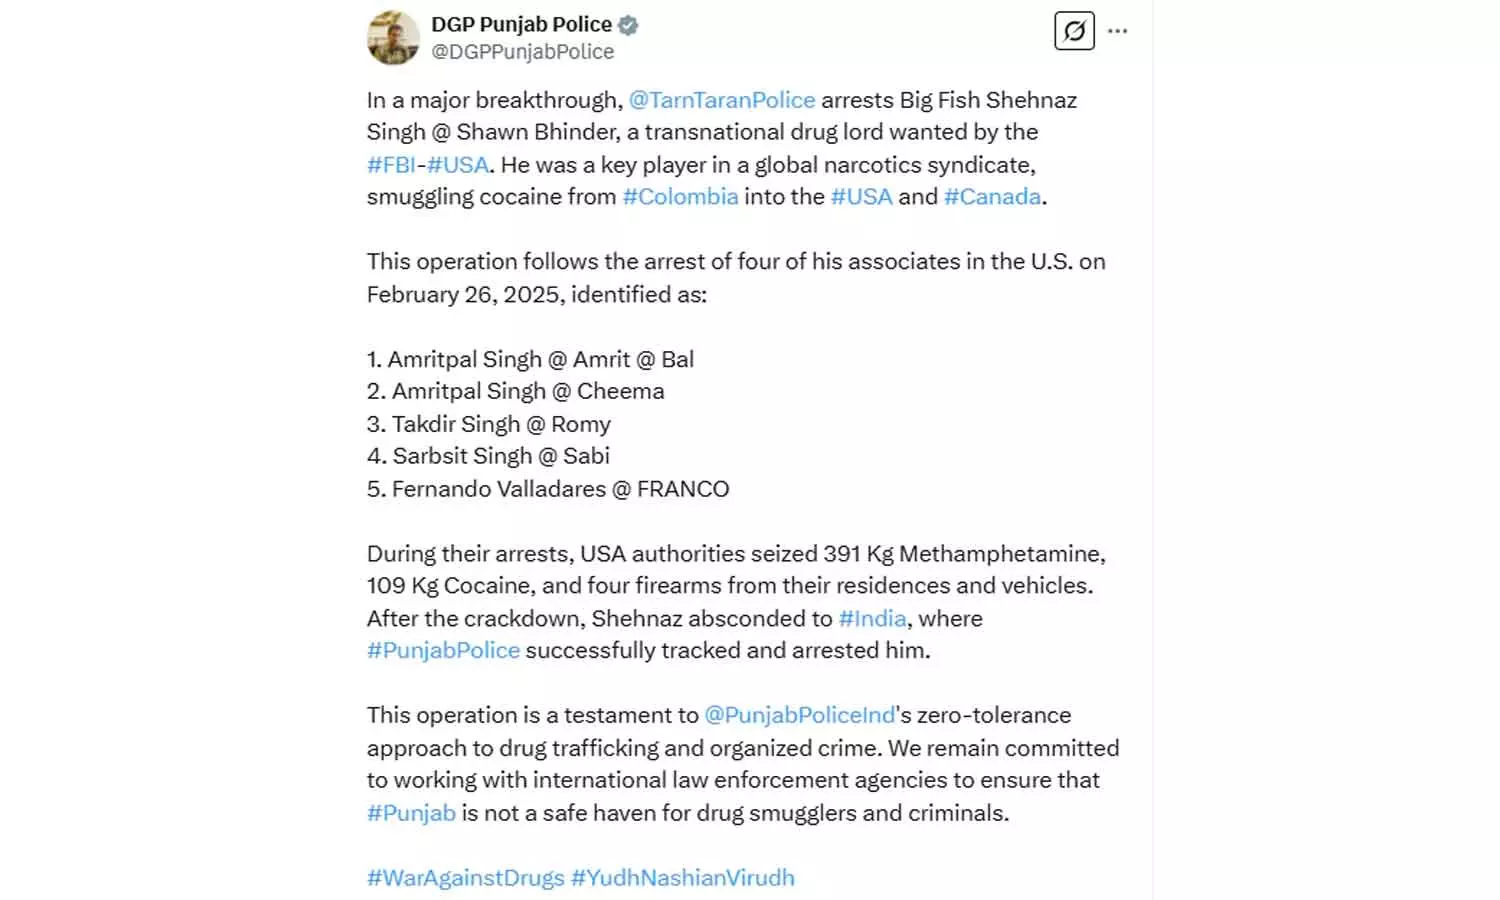Click the #PunjabPolice hashtag
Image resolution: width=1500 pixels, height=900 pixels.
coord(443,651)
